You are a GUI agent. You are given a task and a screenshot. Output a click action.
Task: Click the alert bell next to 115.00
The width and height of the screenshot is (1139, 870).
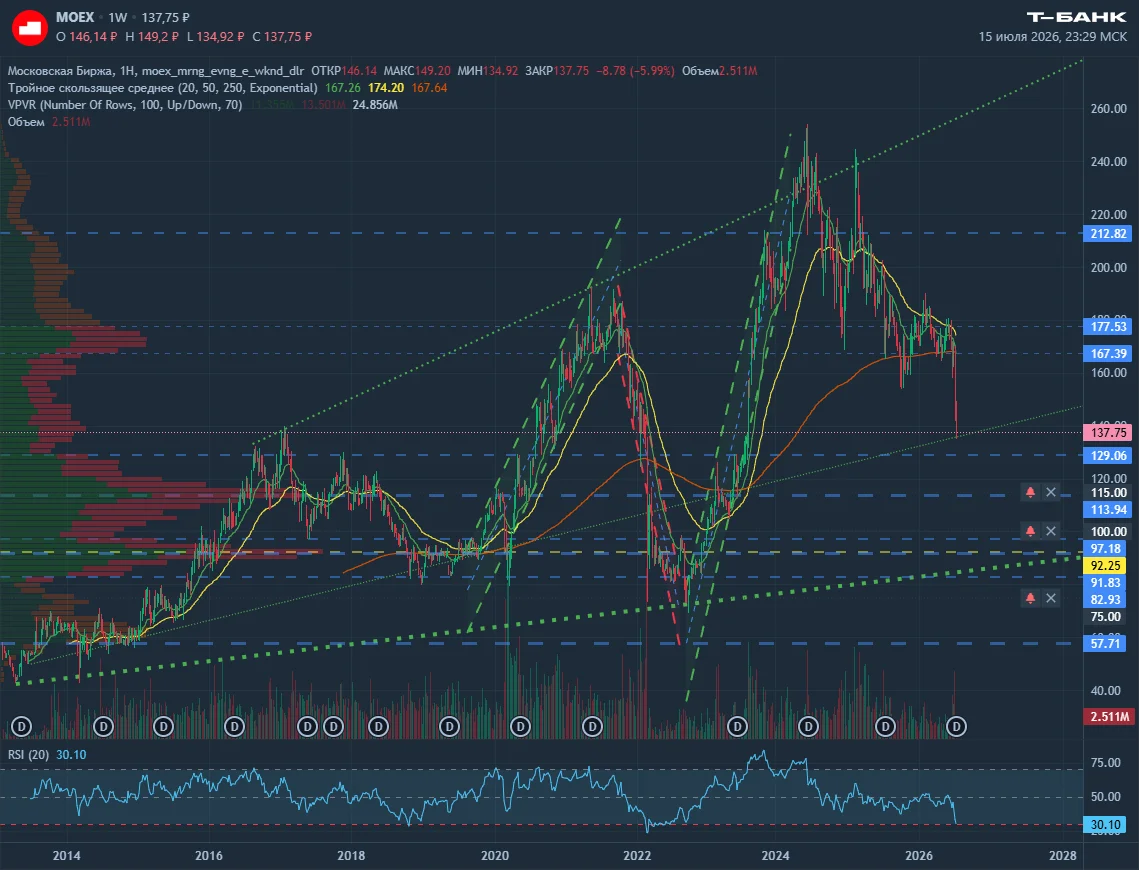(1030, 492)
